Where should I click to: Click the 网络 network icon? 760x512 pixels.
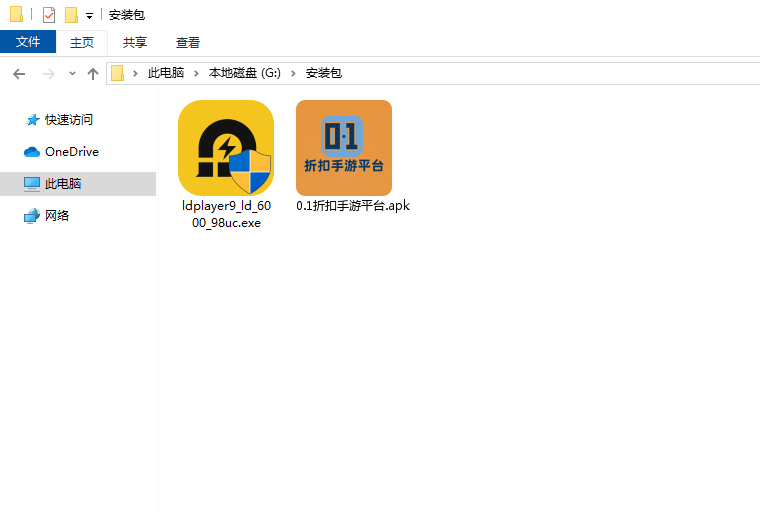point(32,216)
